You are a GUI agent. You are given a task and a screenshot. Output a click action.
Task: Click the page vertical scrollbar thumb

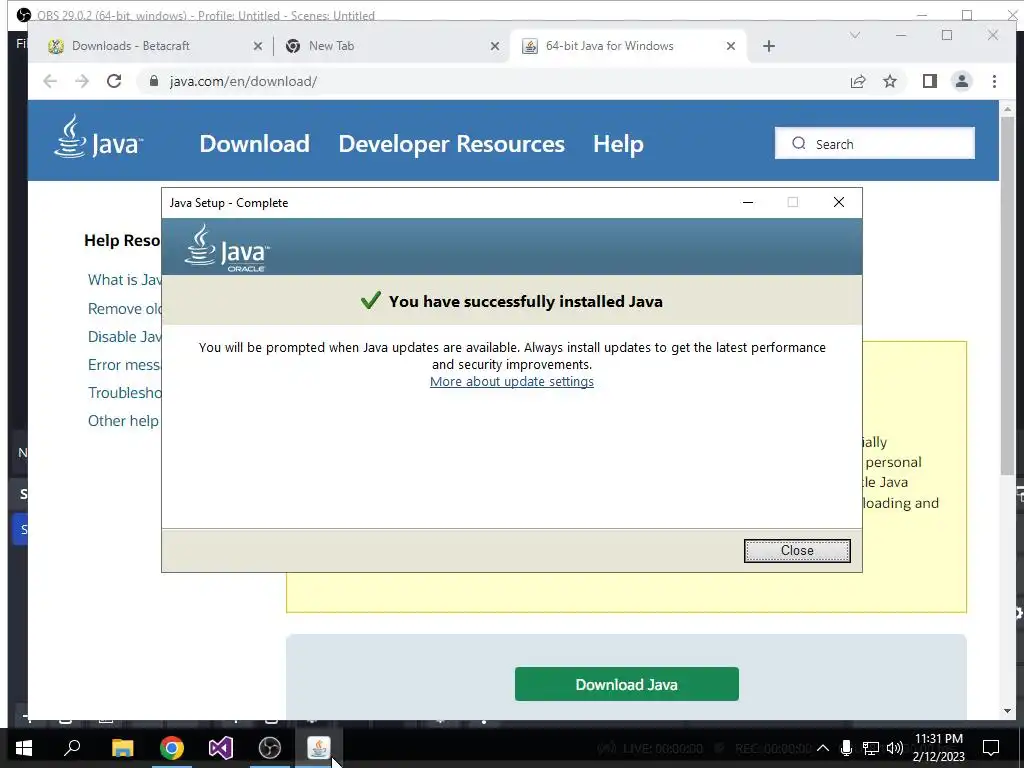click(x=1007, y=294)
